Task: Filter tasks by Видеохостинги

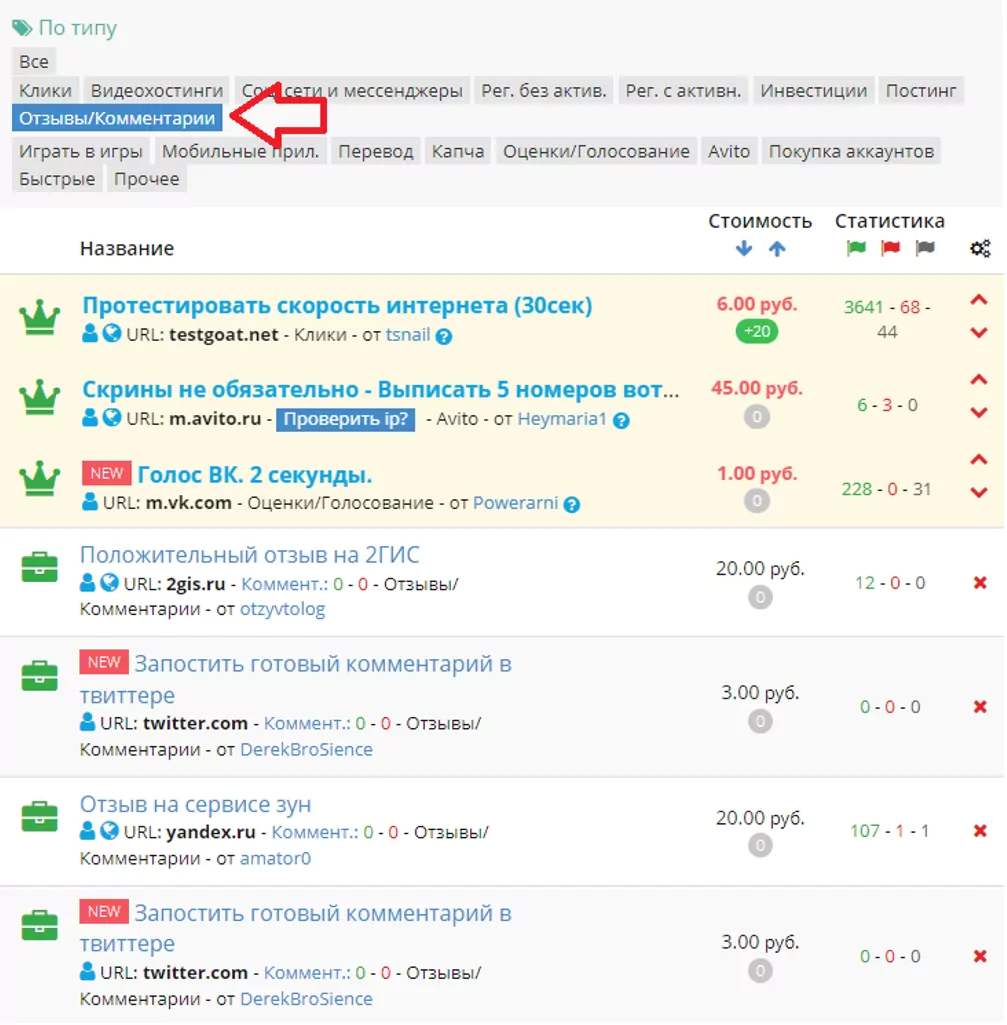Action: coord(156,90)
